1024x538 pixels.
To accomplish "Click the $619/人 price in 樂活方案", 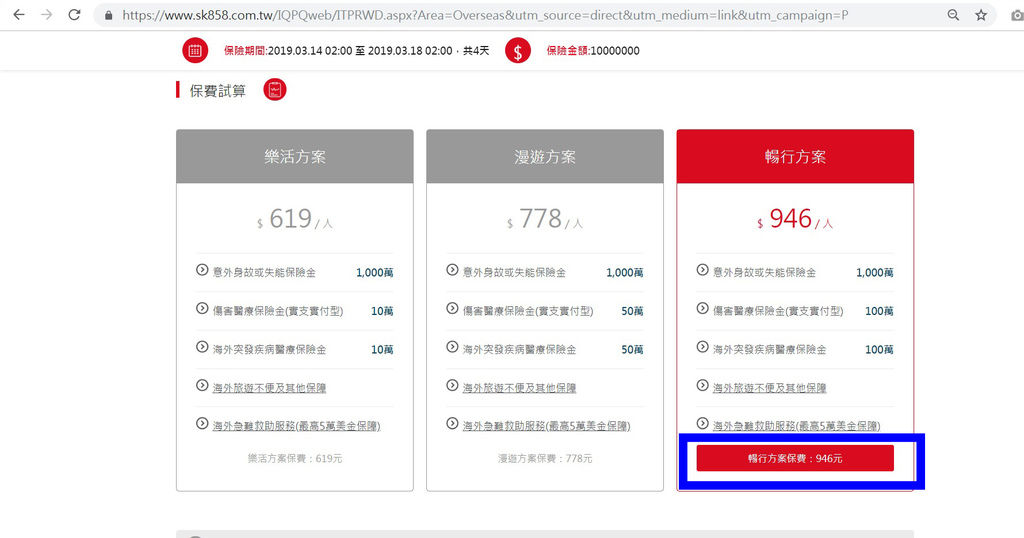I will pyautogui.click(x=295, y=219).
